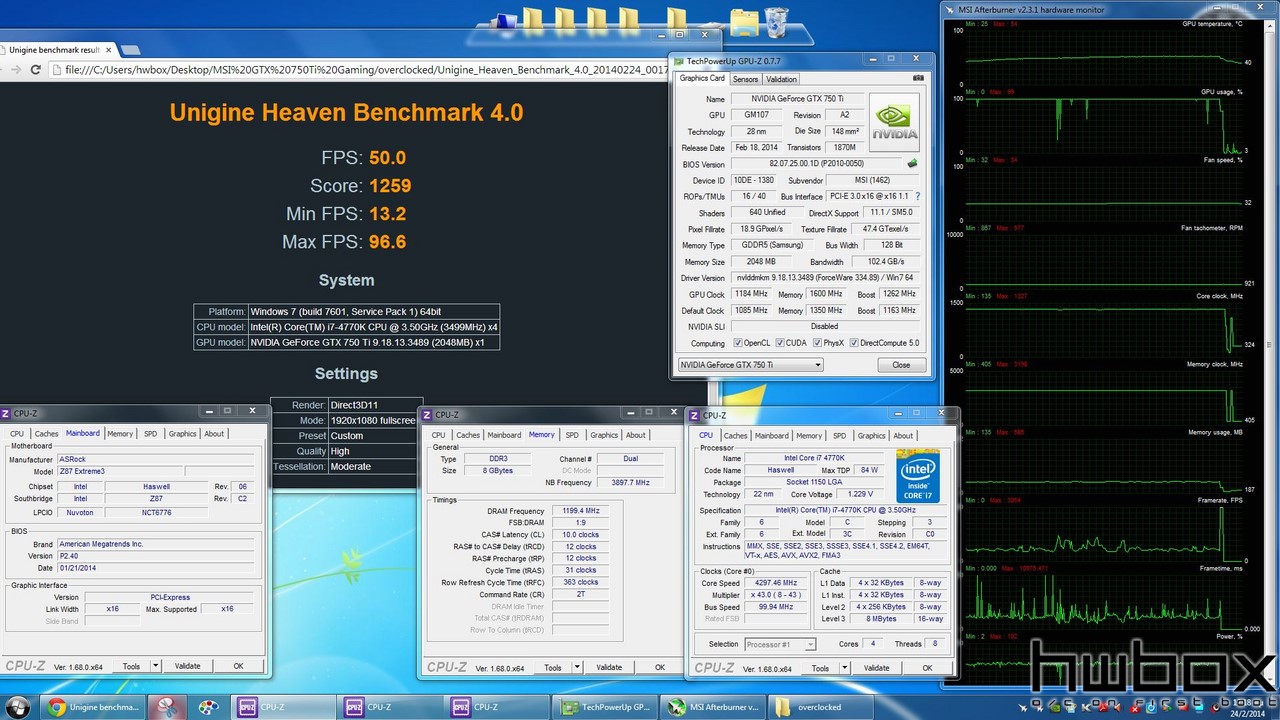This screenshot has width=1280, height=720.
Task: Click the Core Speed value 4297.46 MHz
Action: pos(777,583)
